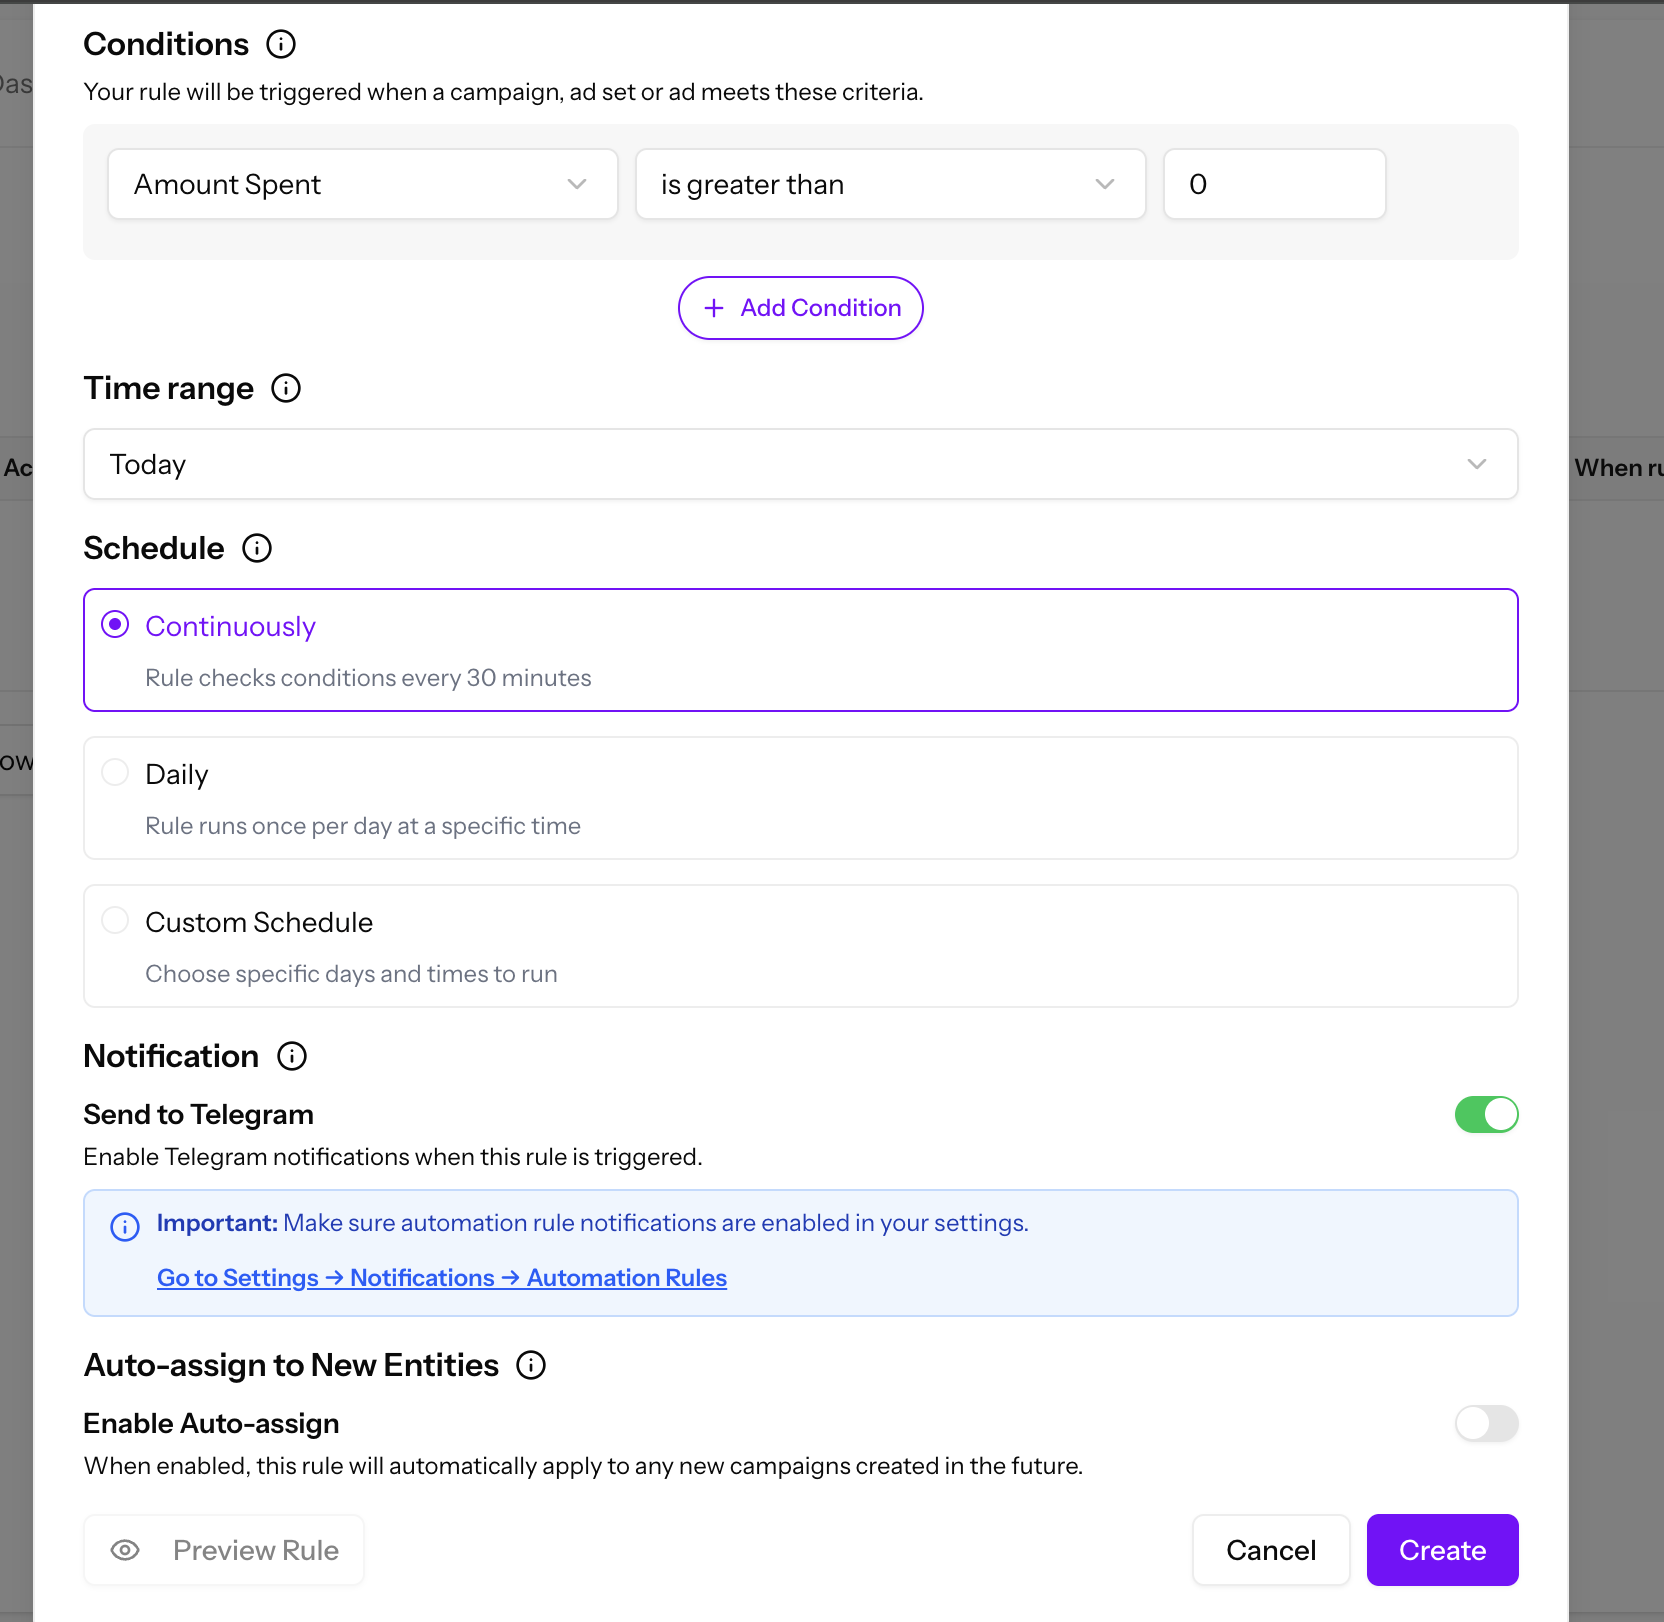This screenshot has width=1664, height=1622.
Task: Click the Create button
Action: click(x=1441, y=1549)
